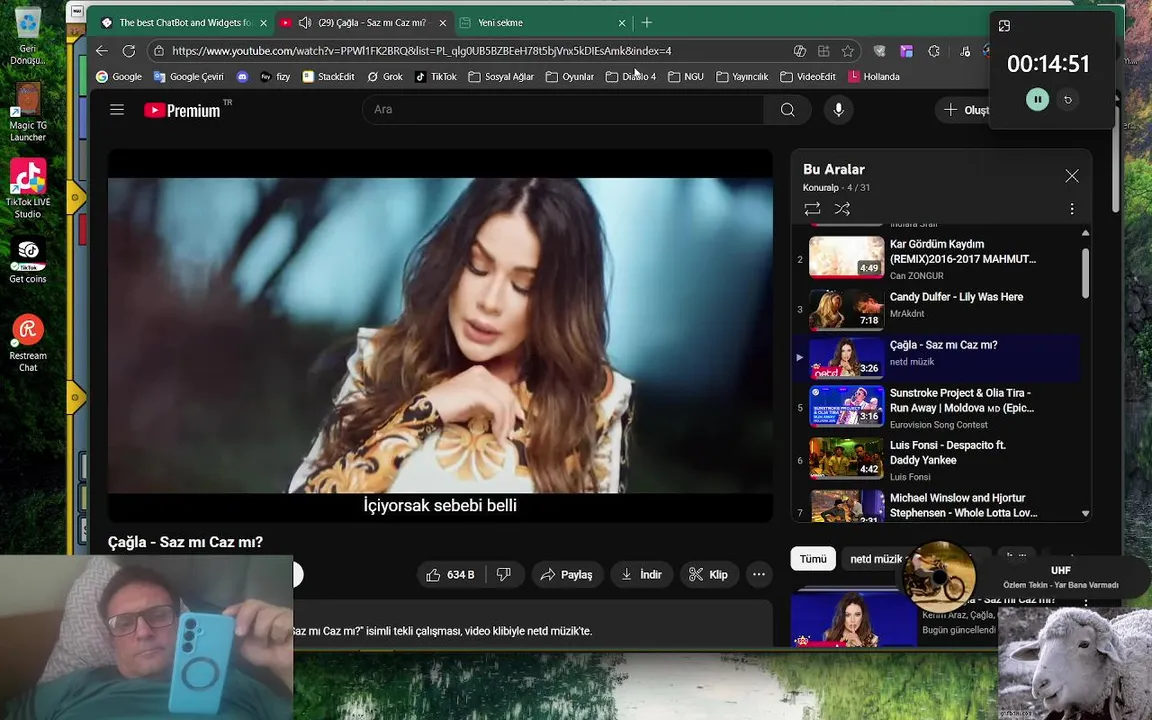Open Grok bookmark

[385, 76]
